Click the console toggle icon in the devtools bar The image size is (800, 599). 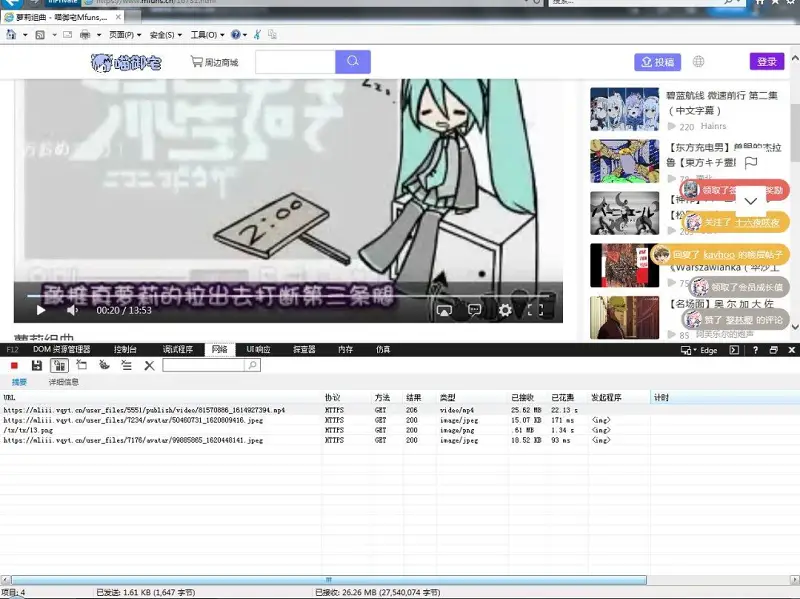734,350
